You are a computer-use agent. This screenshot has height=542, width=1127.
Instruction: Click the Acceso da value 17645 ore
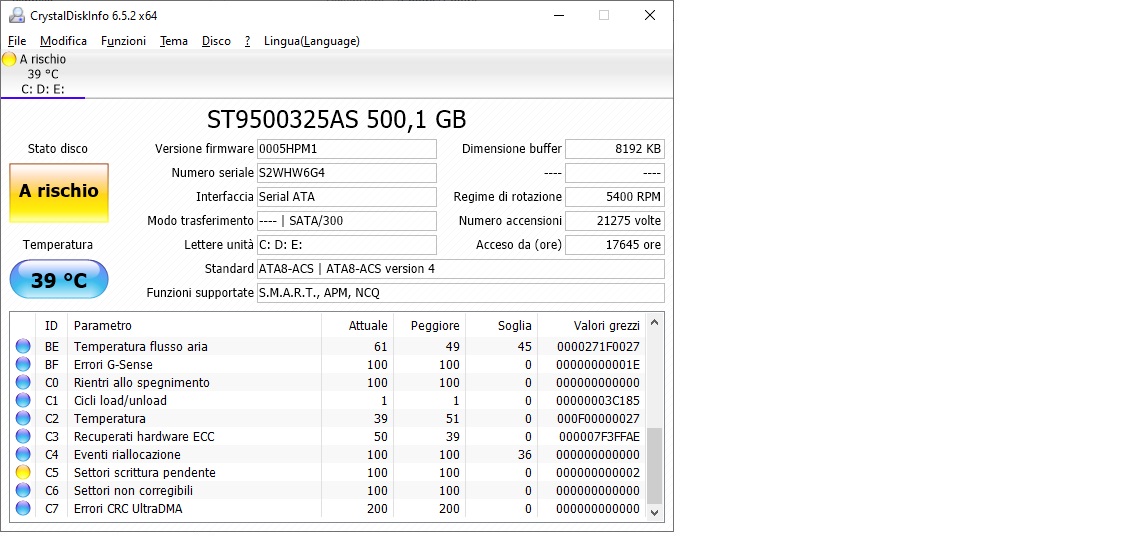coord(615,244)
